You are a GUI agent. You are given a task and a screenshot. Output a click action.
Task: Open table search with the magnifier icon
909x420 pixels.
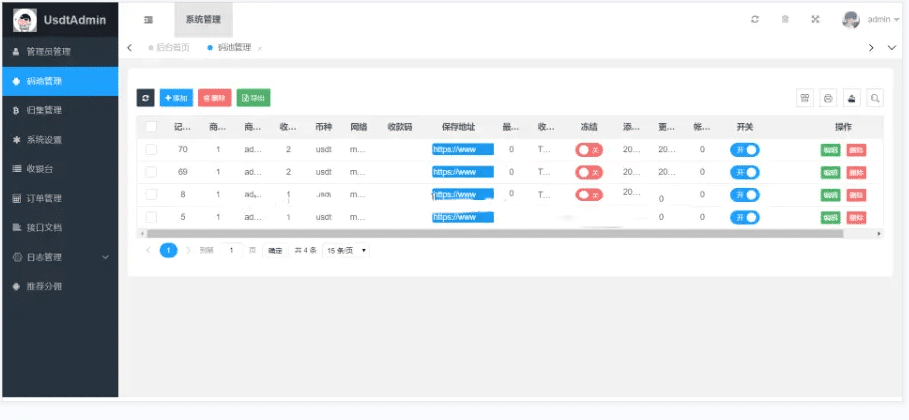point(875,98)
